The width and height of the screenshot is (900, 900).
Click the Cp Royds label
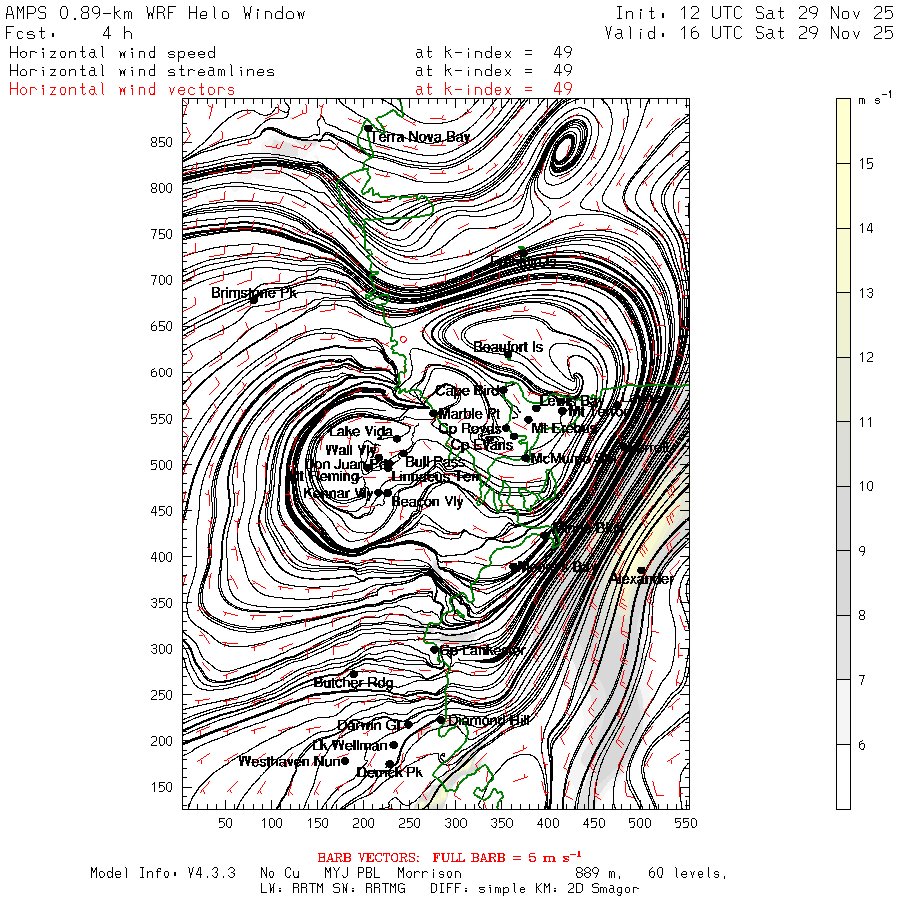pos(470,428)
